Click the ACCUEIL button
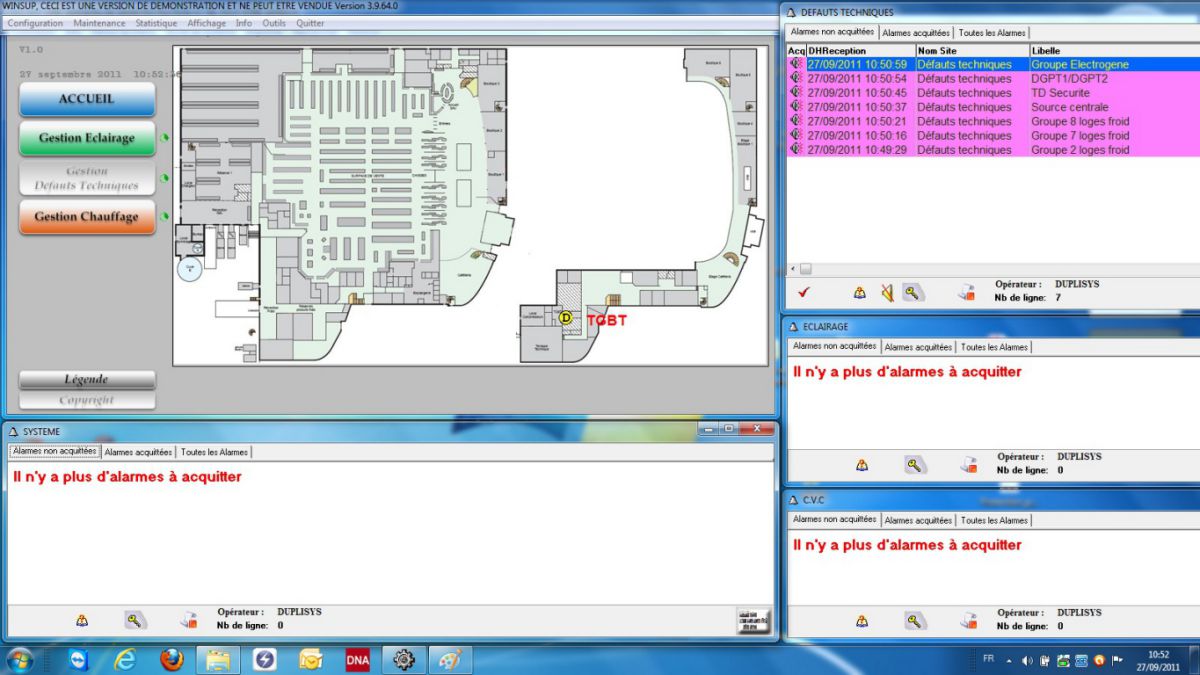1200x675 pixels. click(87, 99)
